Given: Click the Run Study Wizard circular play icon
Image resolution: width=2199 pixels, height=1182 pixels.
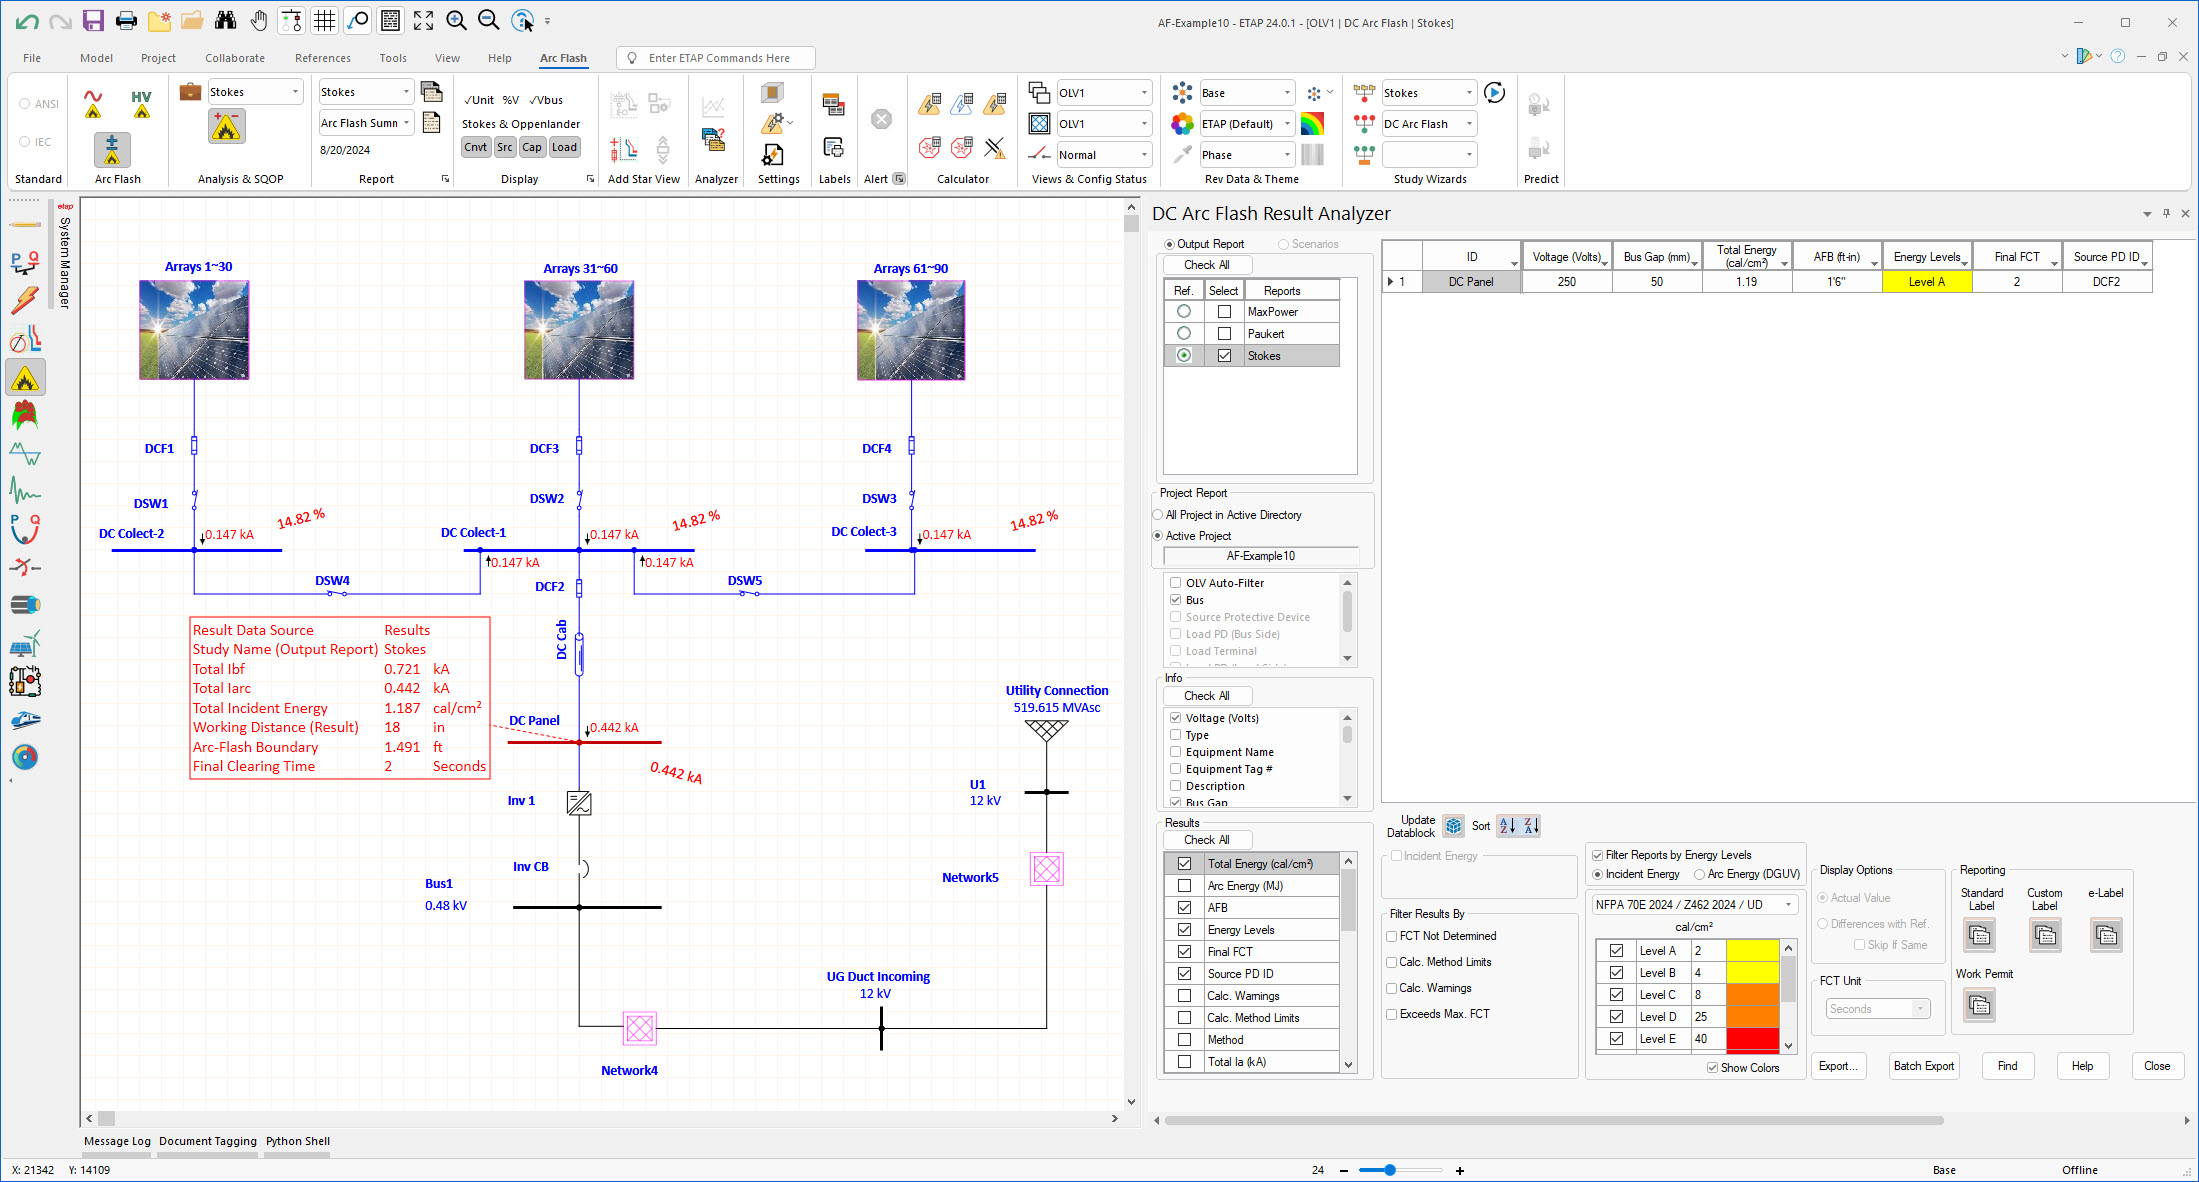Looking at the screenshot, I should click(1494, 92).
